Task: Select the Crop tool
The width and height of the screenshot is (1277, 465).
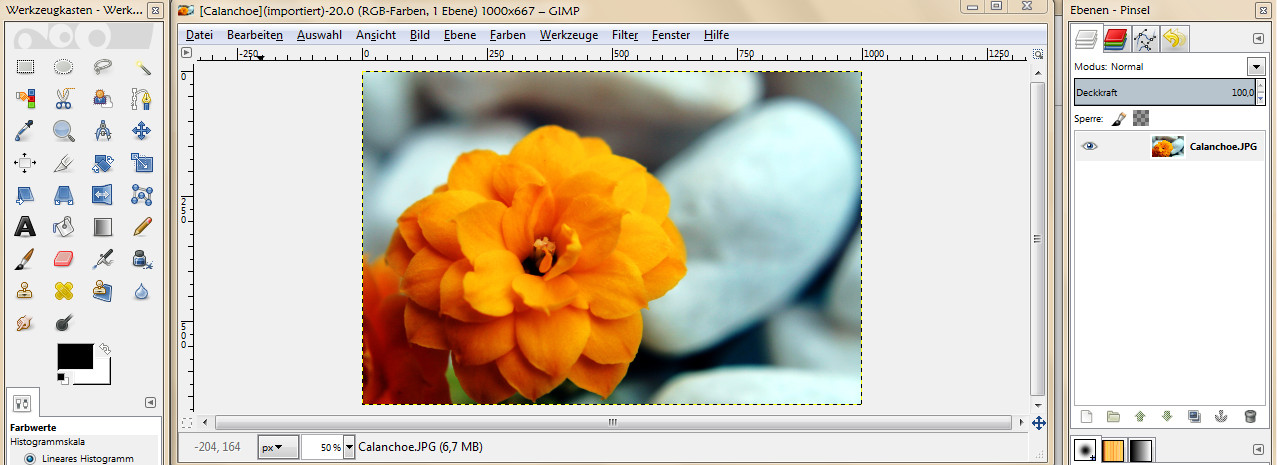Action: coord(64,163)
